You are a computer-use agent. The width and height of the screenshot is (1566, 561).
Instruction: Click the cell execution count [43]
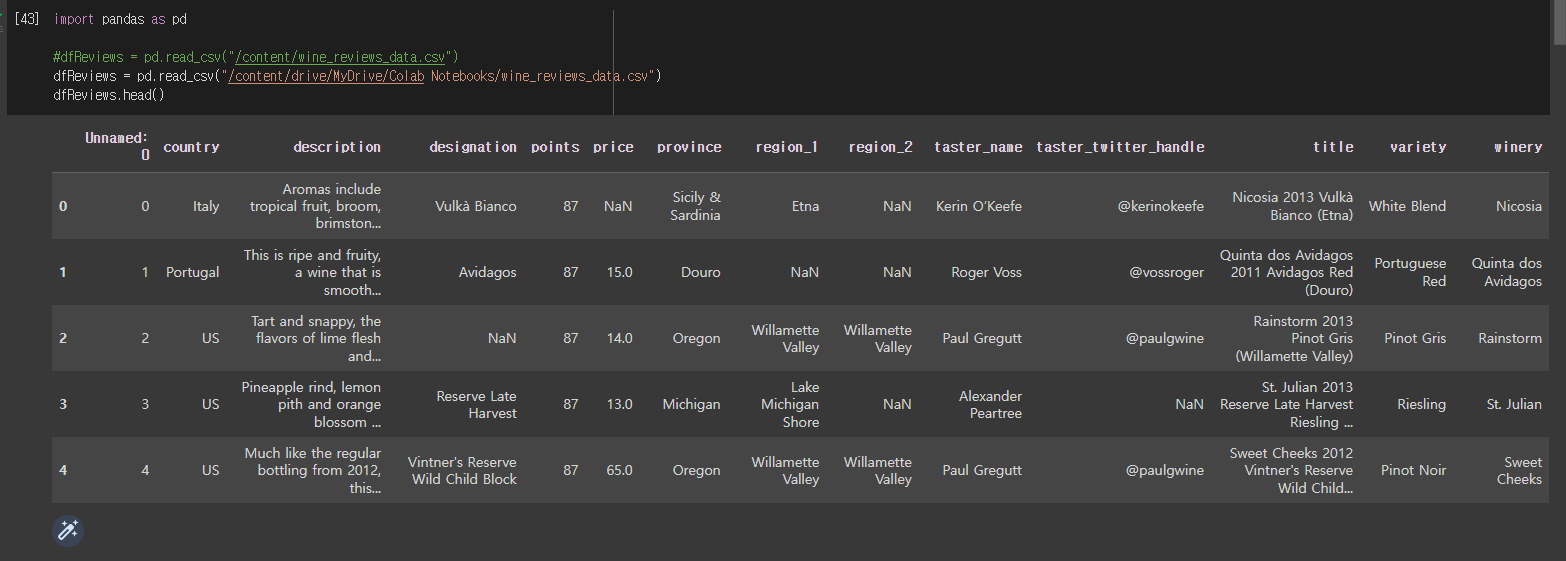click(27, 19)
